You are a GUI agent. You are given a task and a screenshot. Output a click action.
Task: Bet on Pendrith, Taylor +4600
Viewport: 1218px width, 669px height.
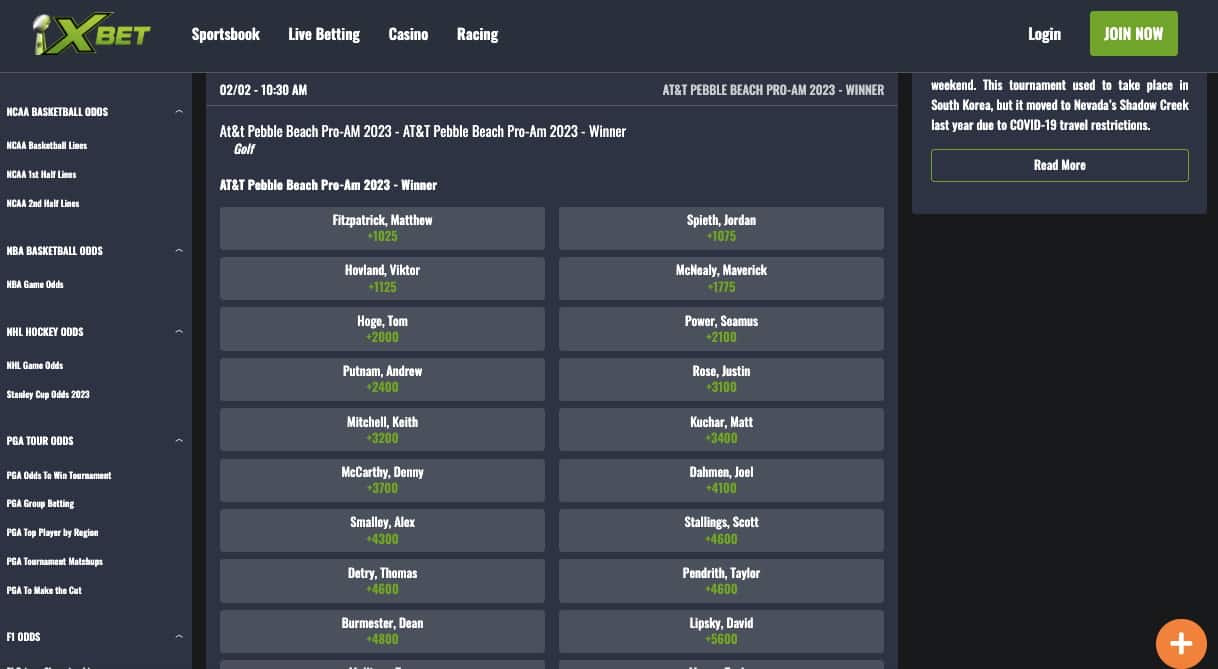pyautogui.click(x=721, y=581)
